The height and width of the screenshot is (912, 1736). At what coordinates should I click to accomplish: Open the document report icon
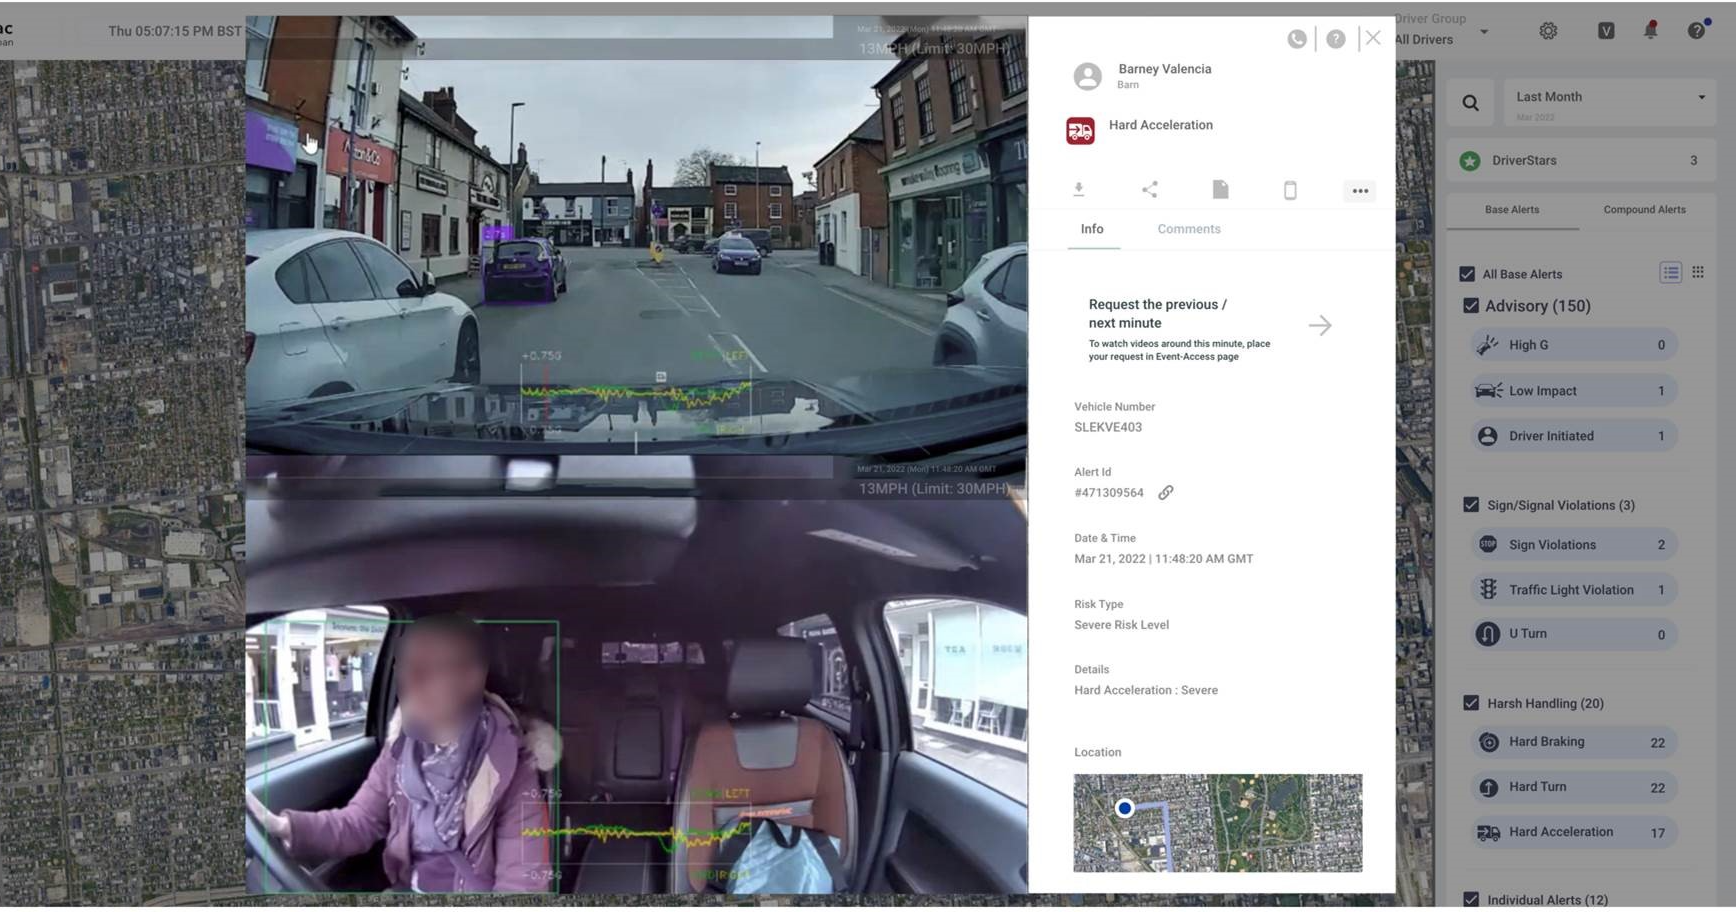pos(1220,189)
